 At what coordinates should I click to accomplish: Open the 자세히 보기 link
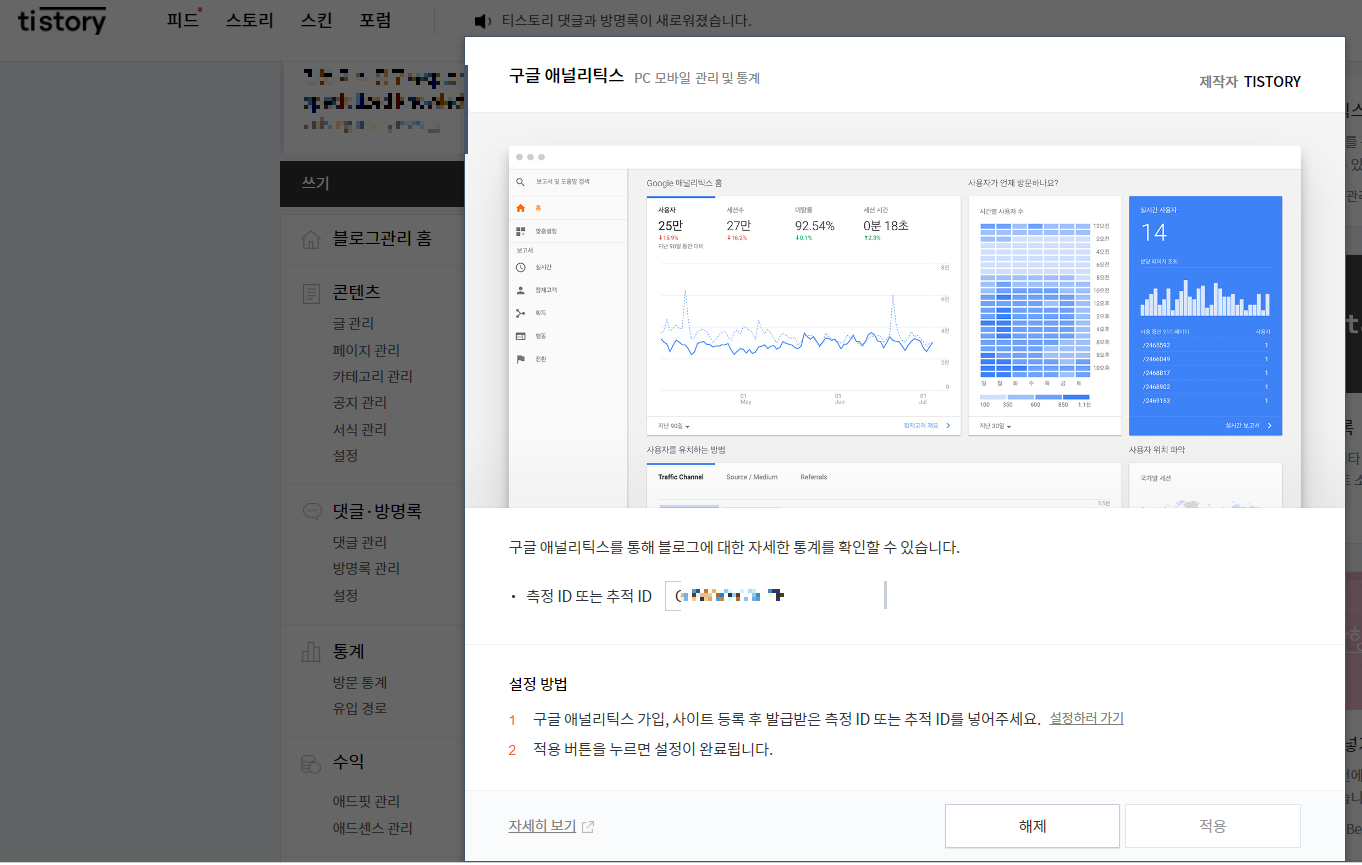click(x=542, y=827)
